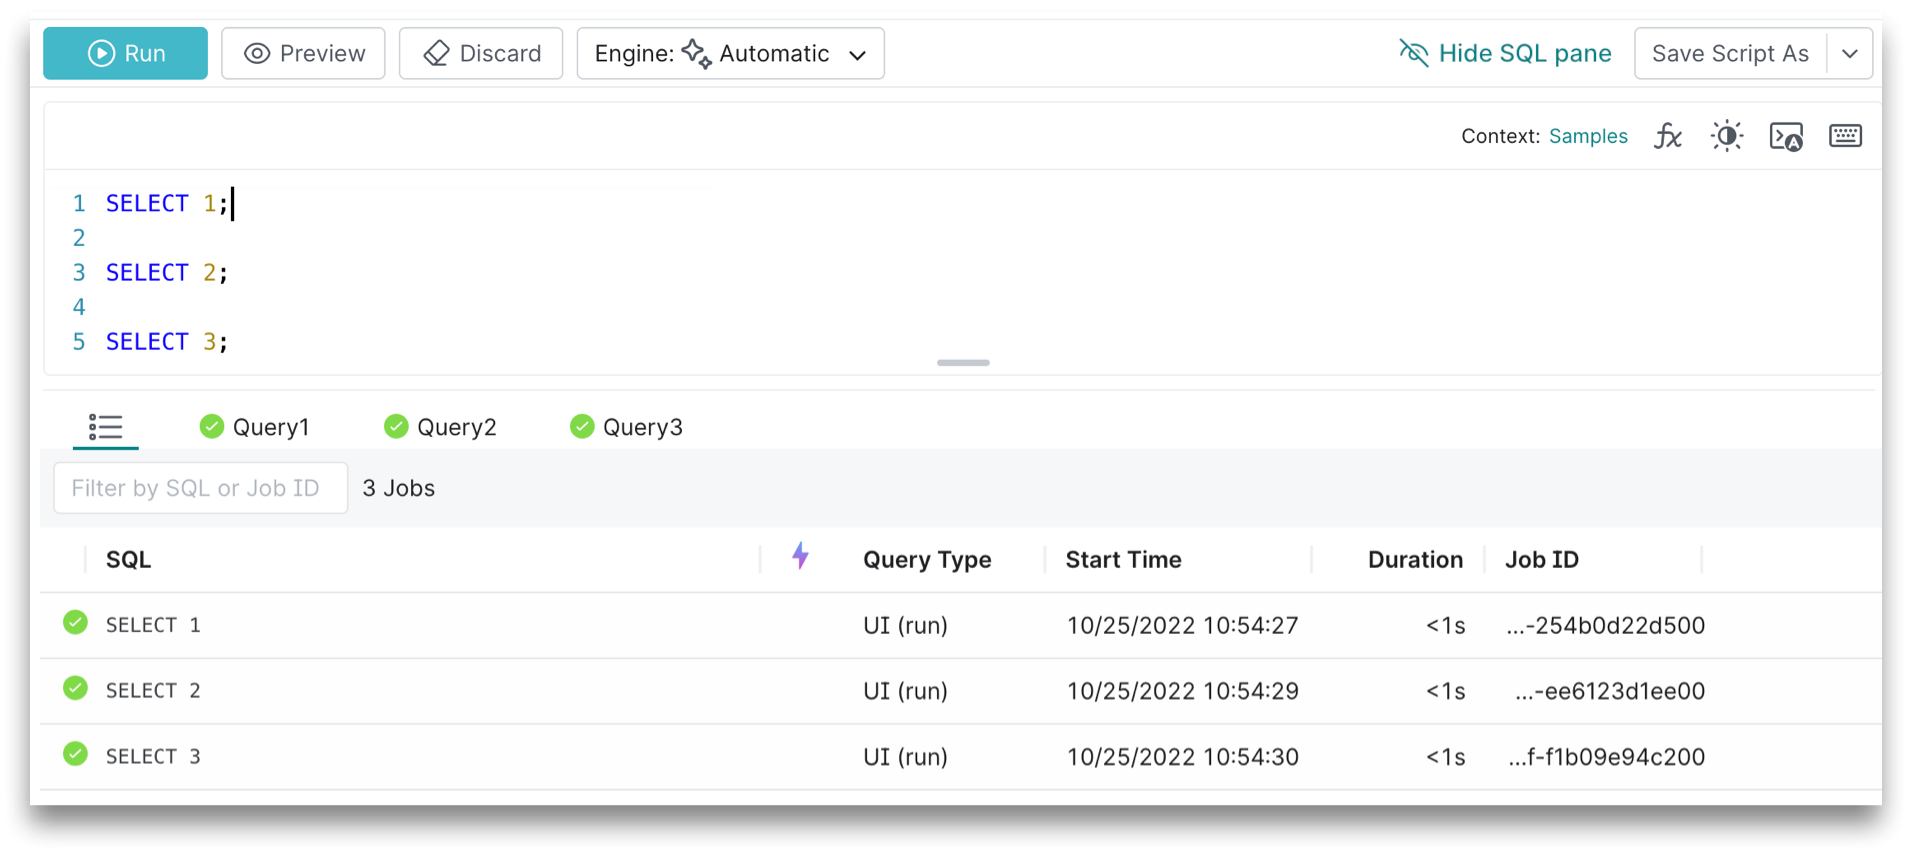Open the Engine Automatic dropdown
1912x856 pixels.
[730, 53]
